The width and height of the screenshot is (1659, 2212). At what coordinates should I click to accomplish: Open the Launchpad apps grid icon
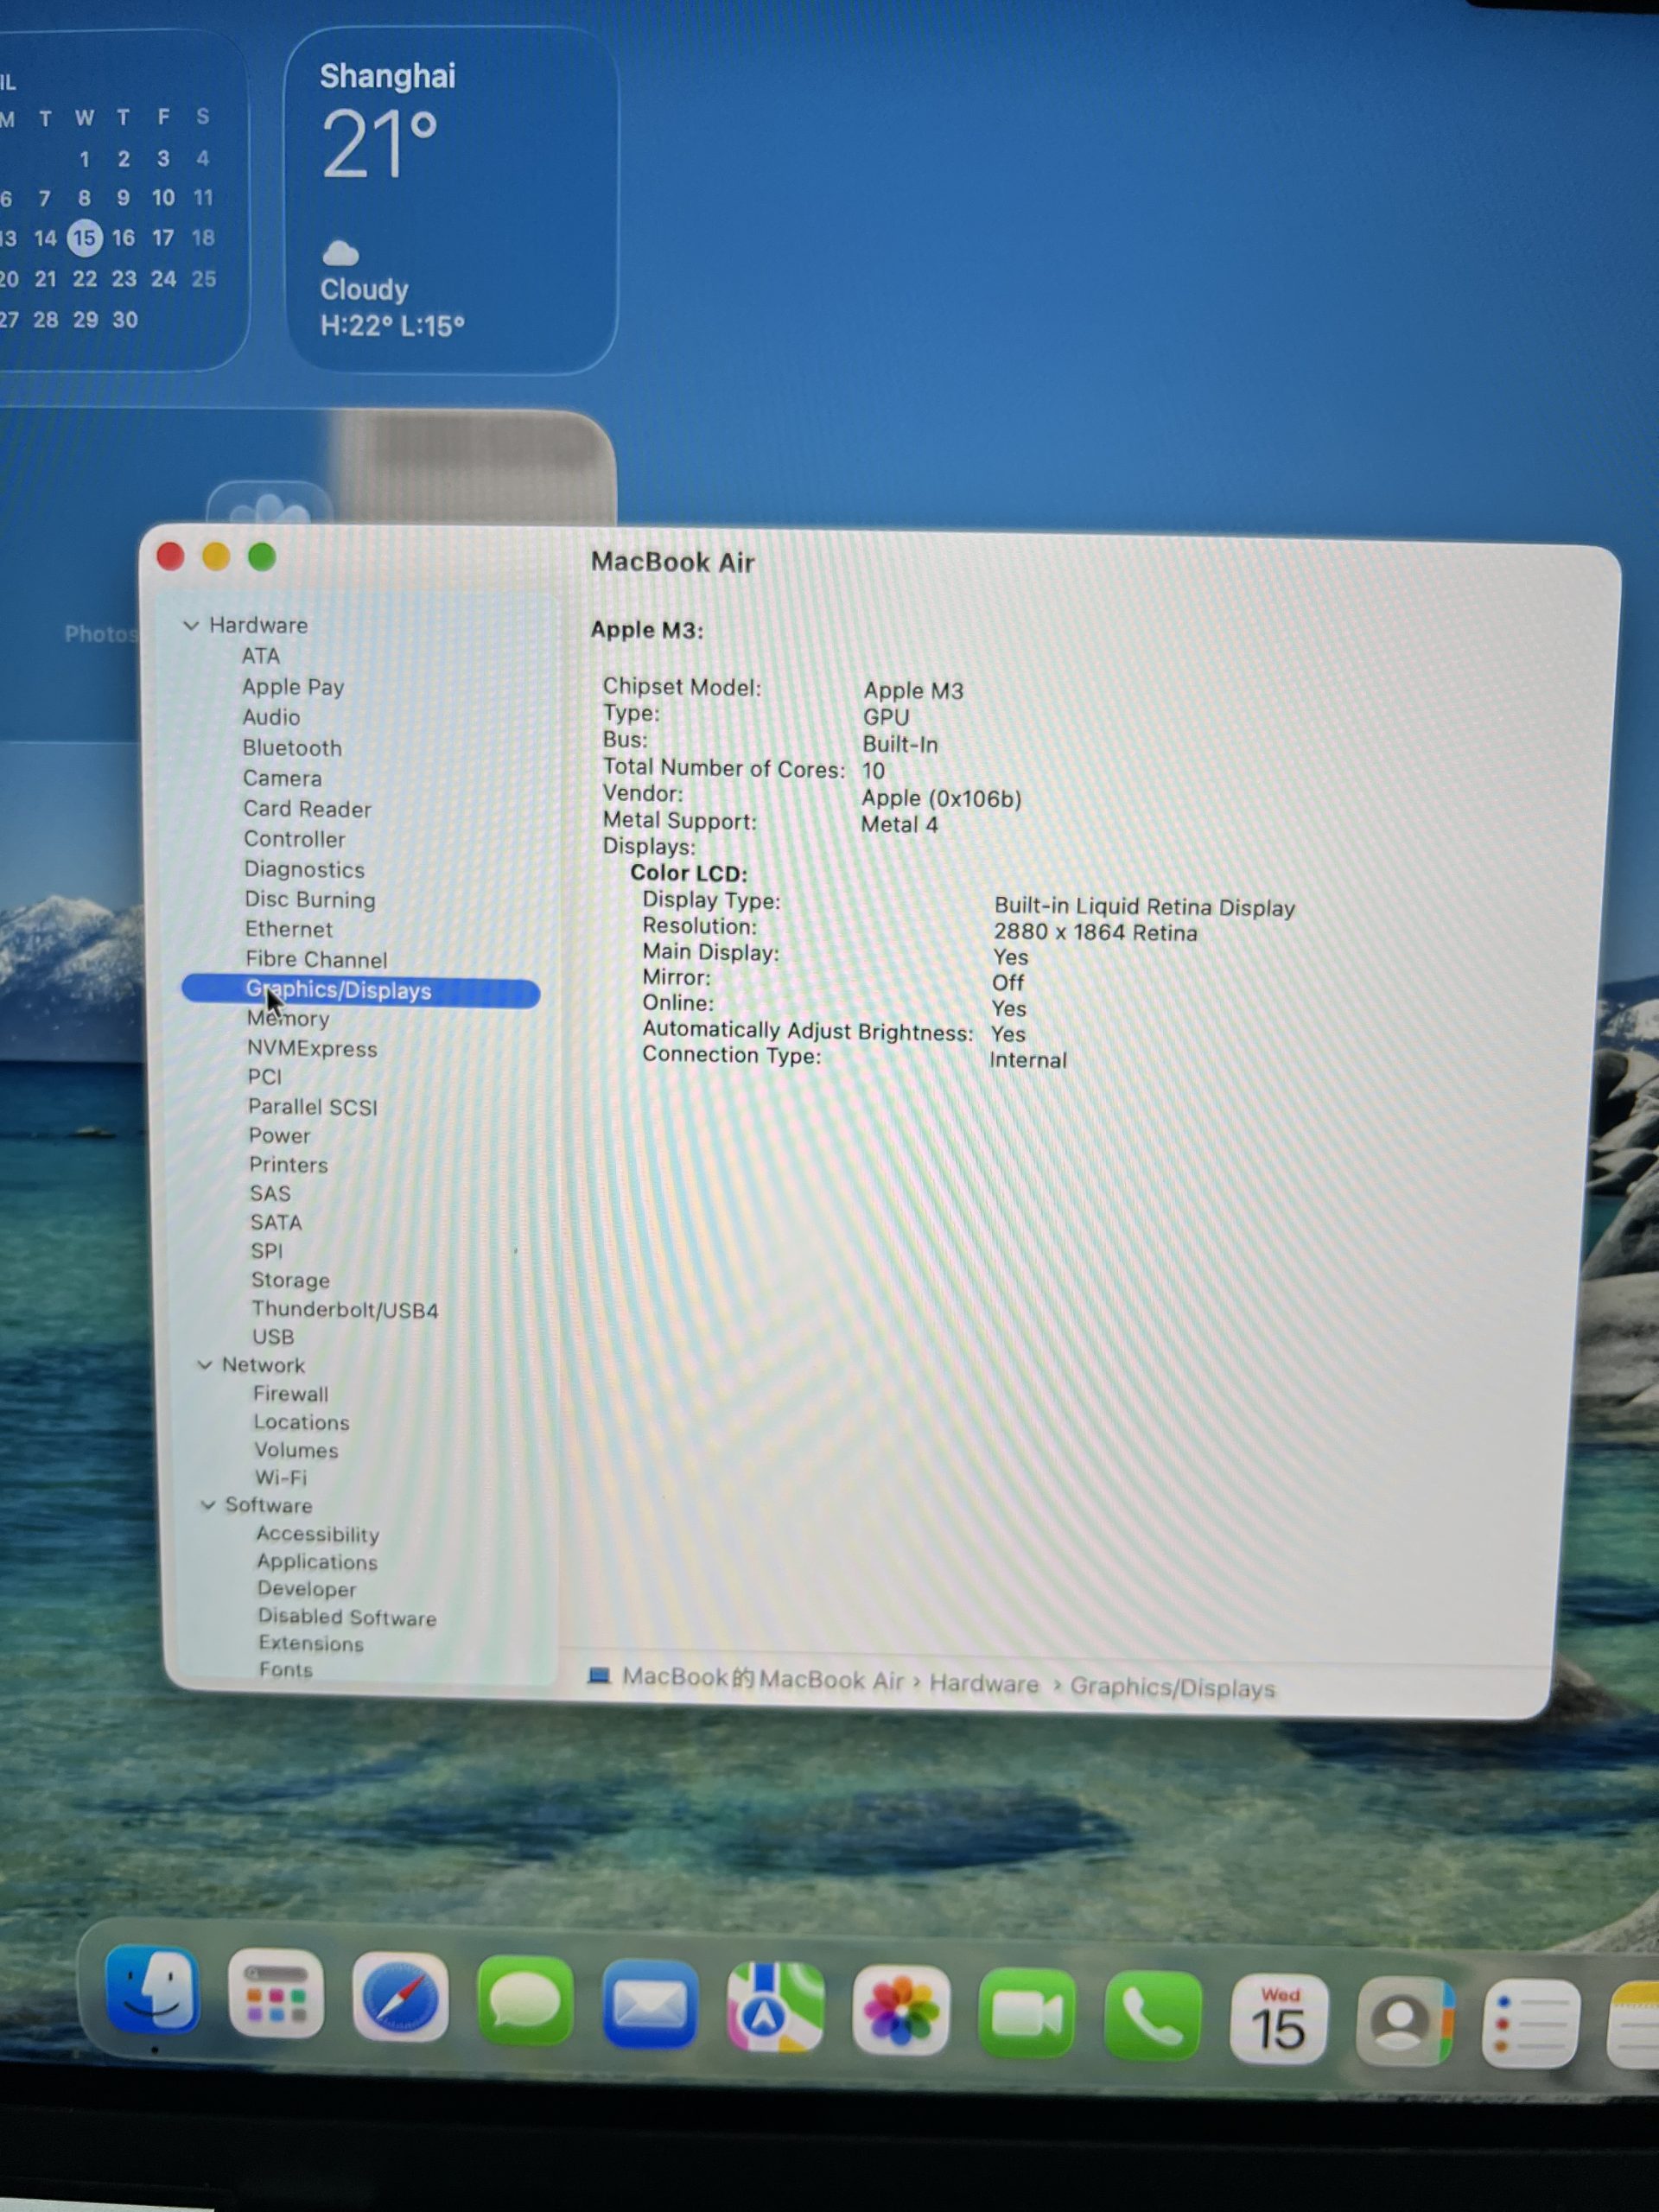pyautogui.click(x=276, y=1994)
